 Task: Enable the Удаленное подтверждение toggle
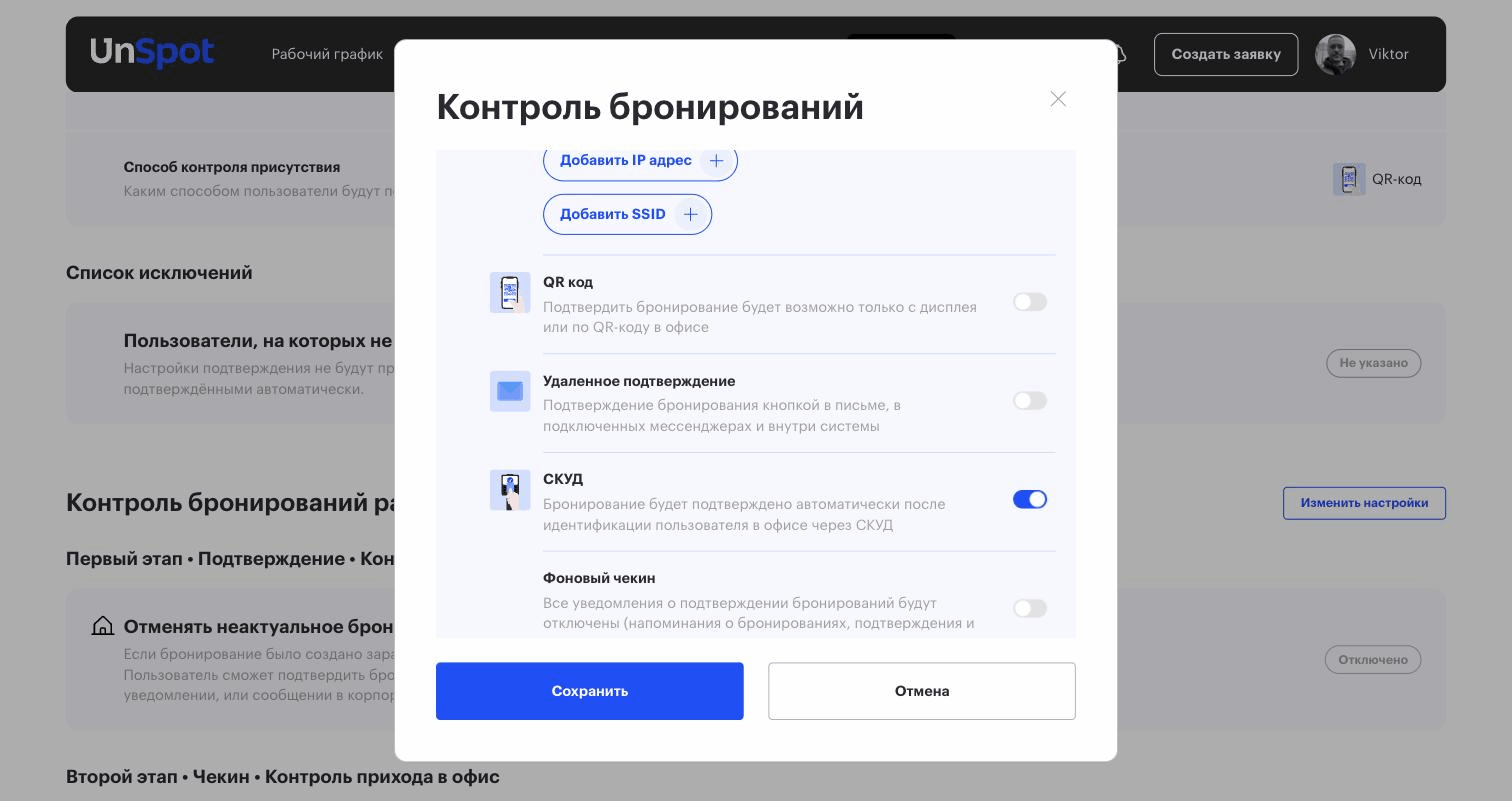click(x=1030, y=401)
